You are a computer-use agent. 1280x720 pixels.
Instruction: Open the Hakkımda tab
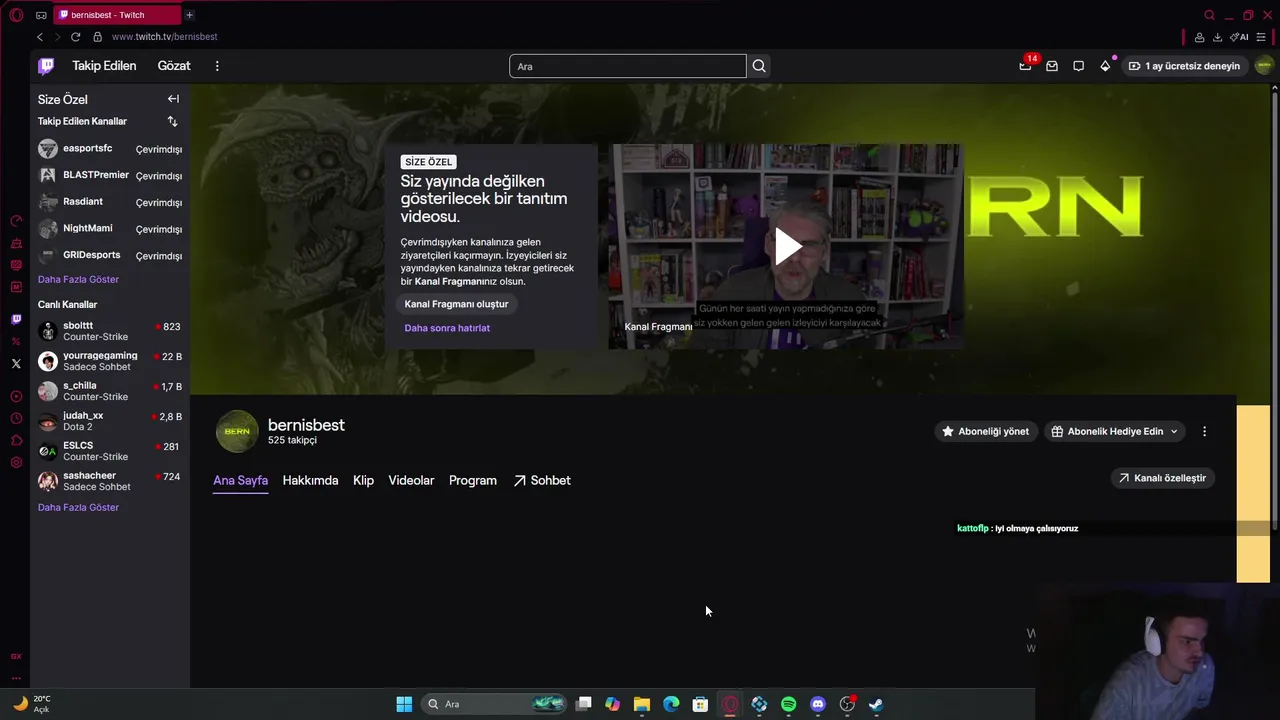pyautogui.click(x=310, y=481)
